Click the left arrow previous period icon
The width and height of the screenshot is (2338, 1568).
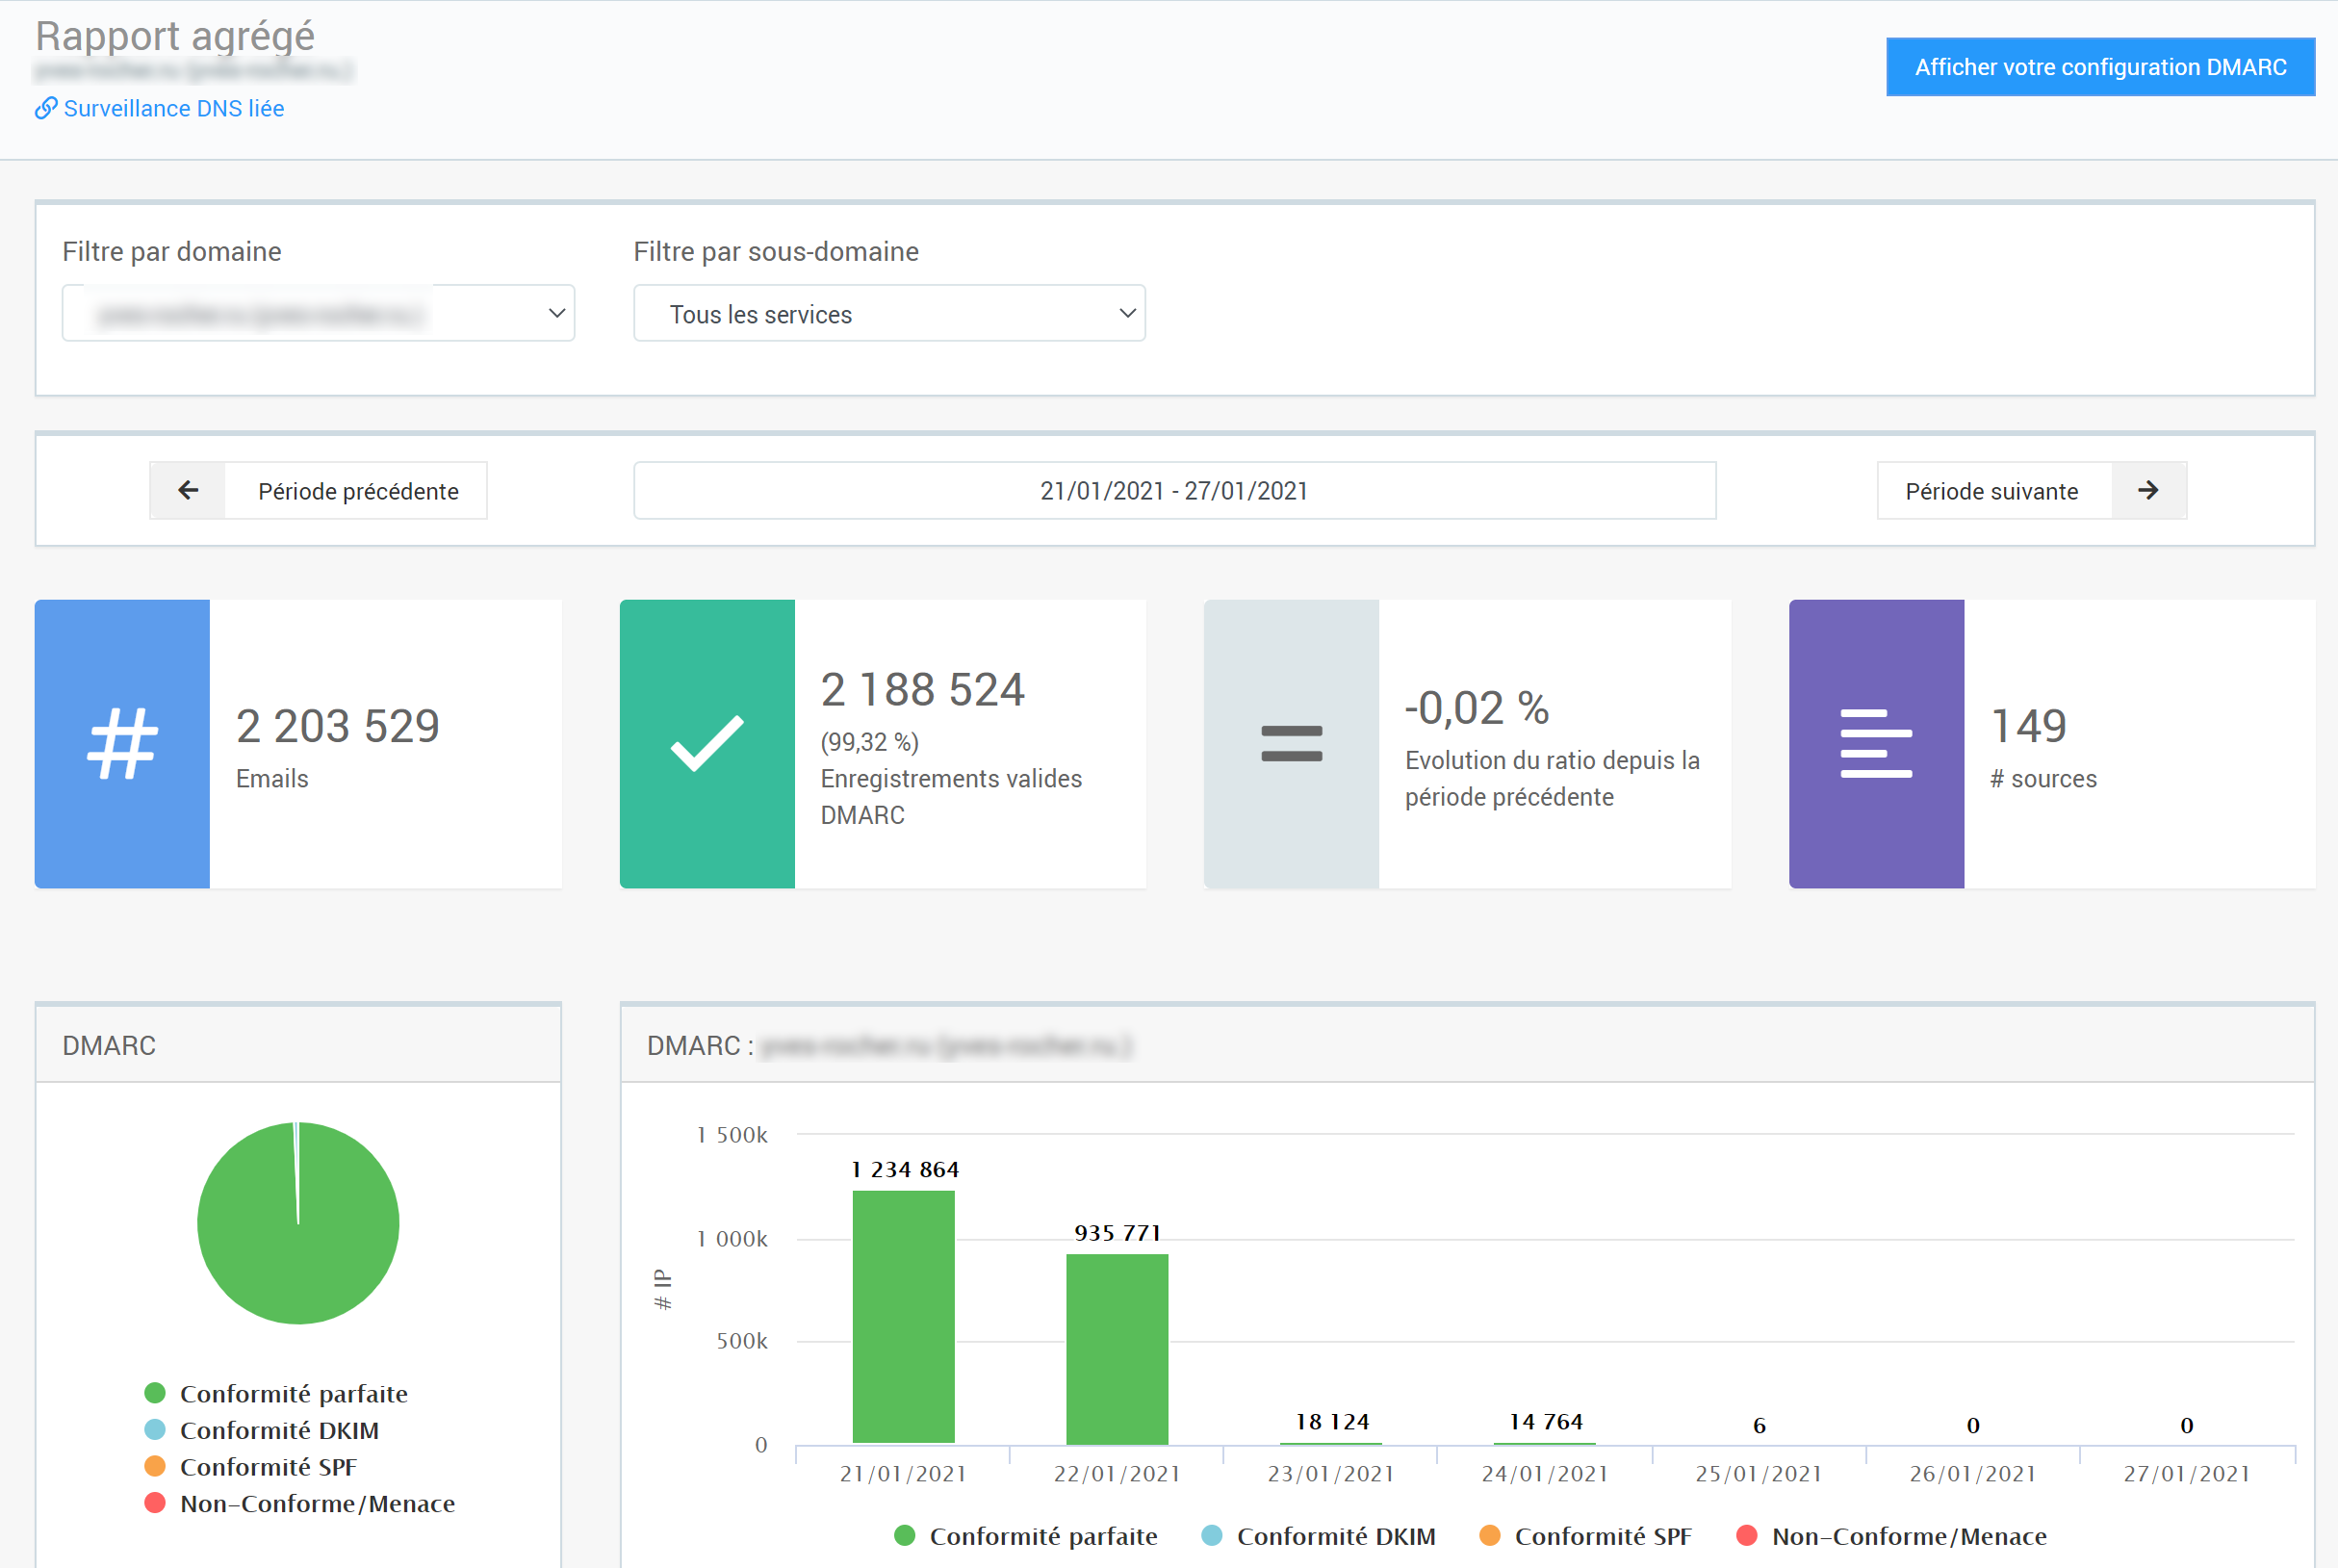[188, 490]
